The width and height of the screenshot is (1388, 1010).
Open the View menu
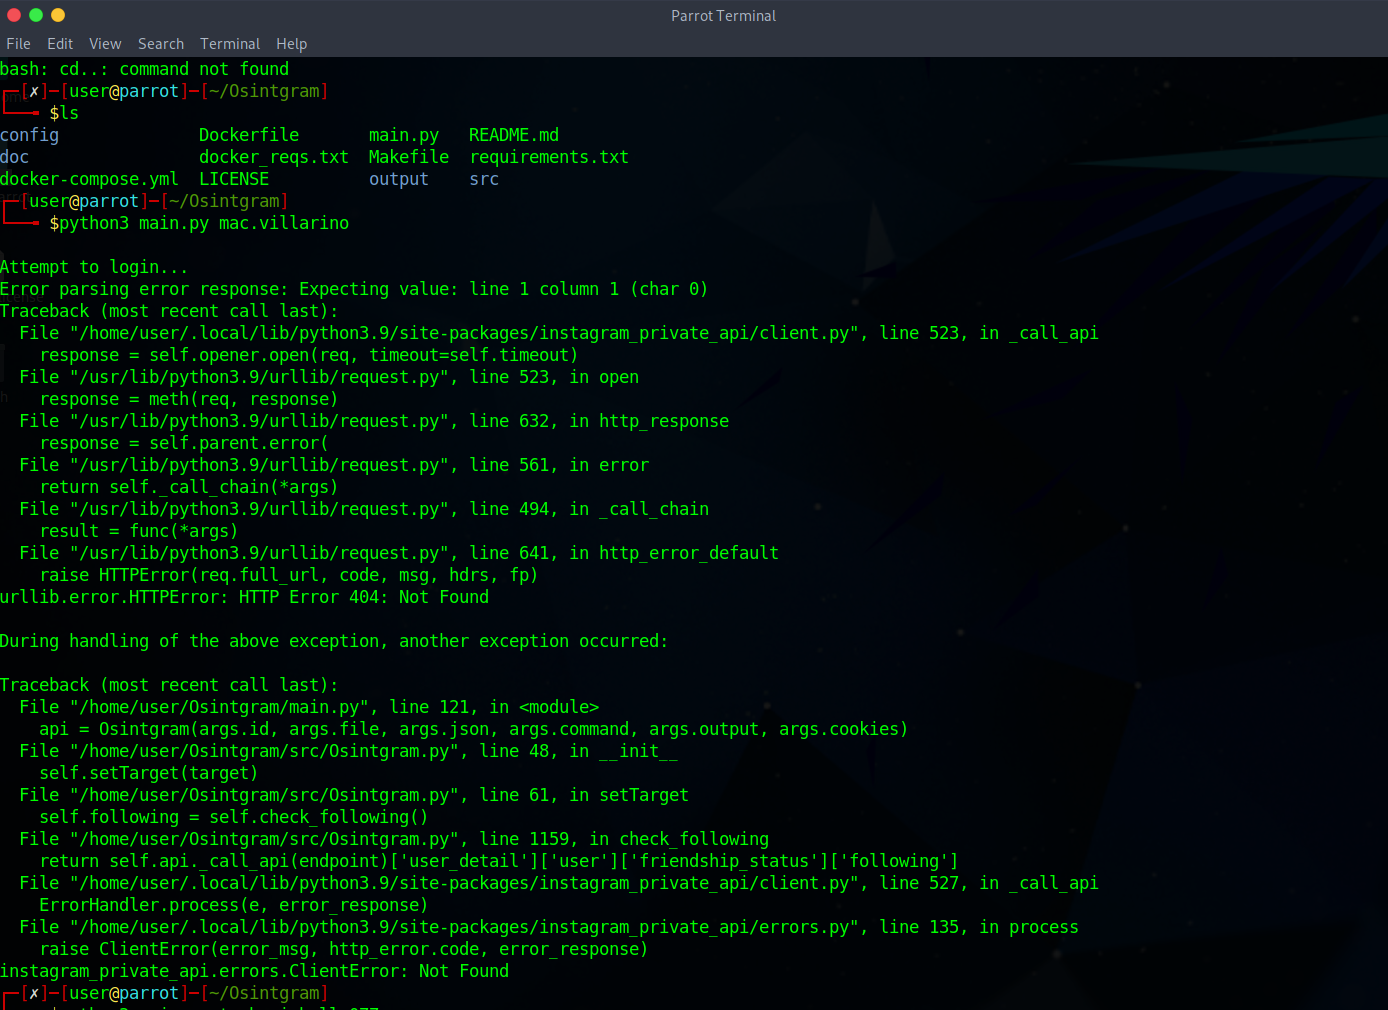point(104,43)
